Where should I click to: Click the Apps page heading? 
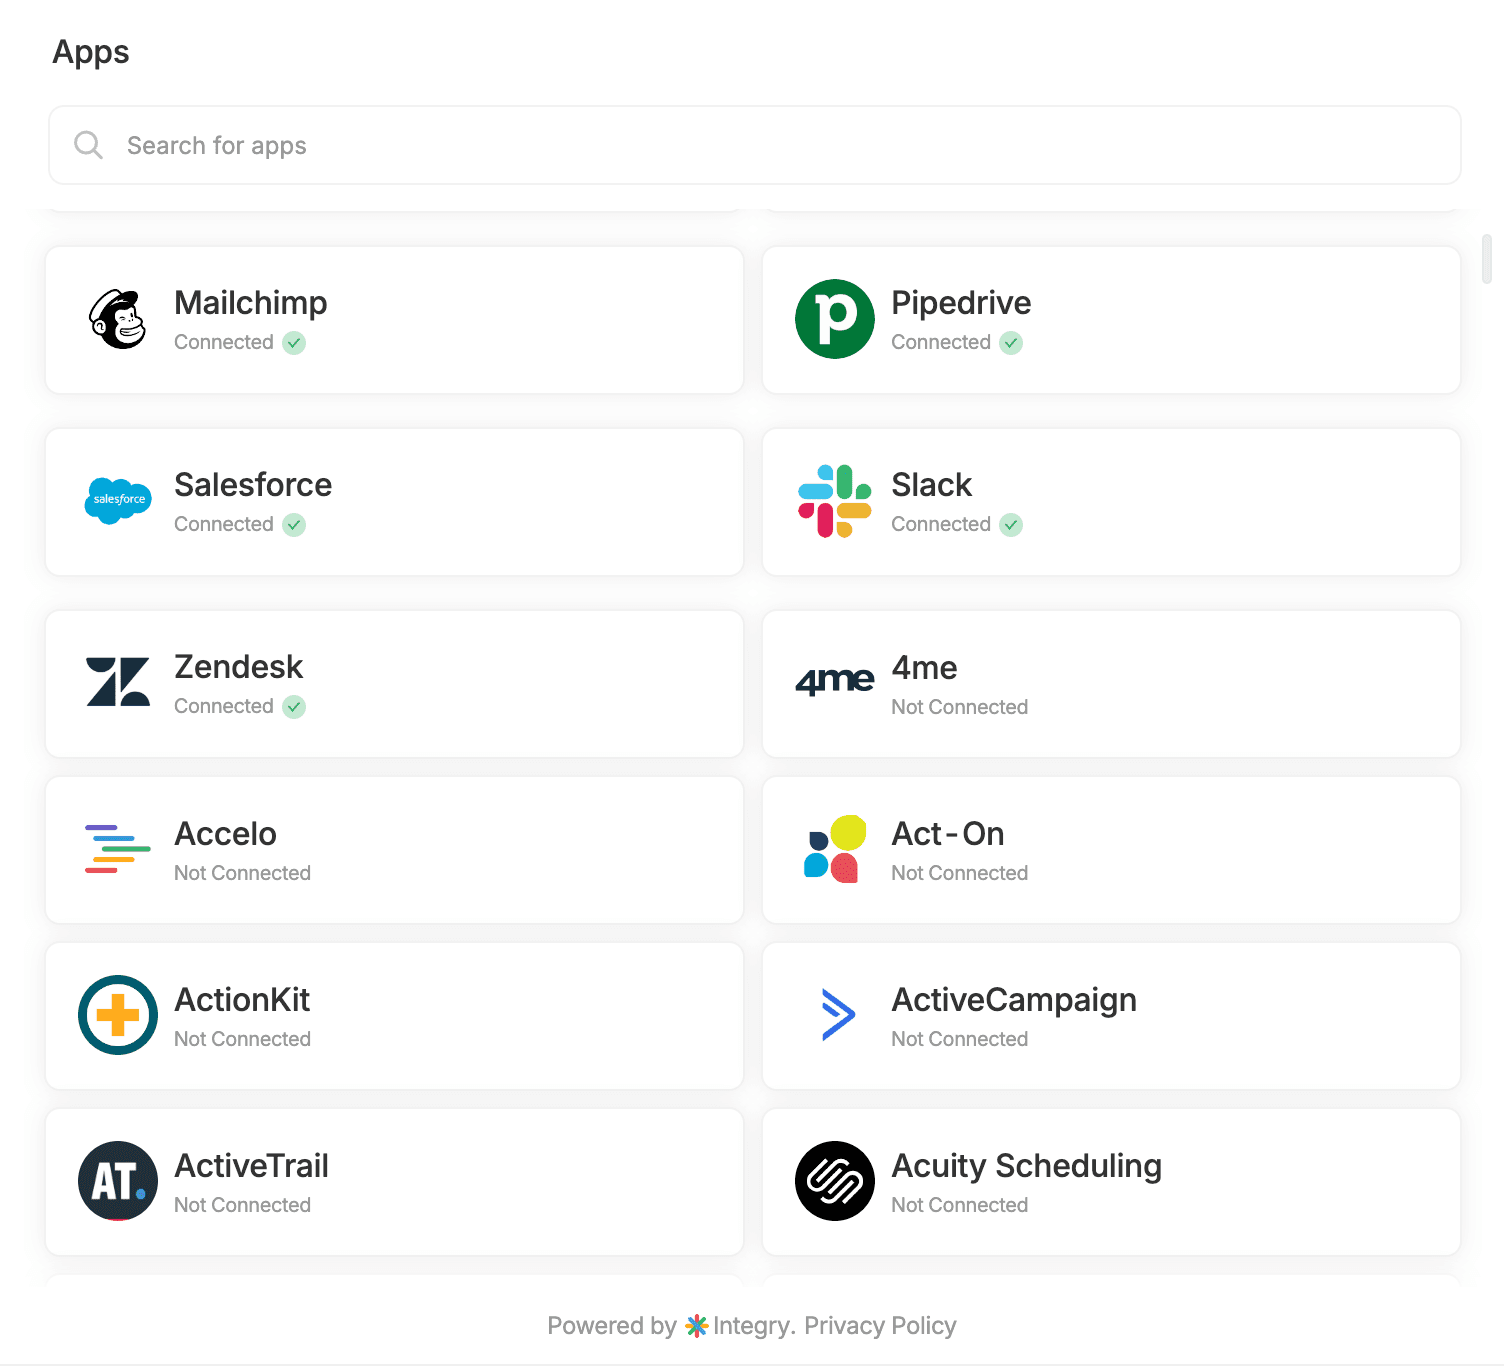[91, 53]
